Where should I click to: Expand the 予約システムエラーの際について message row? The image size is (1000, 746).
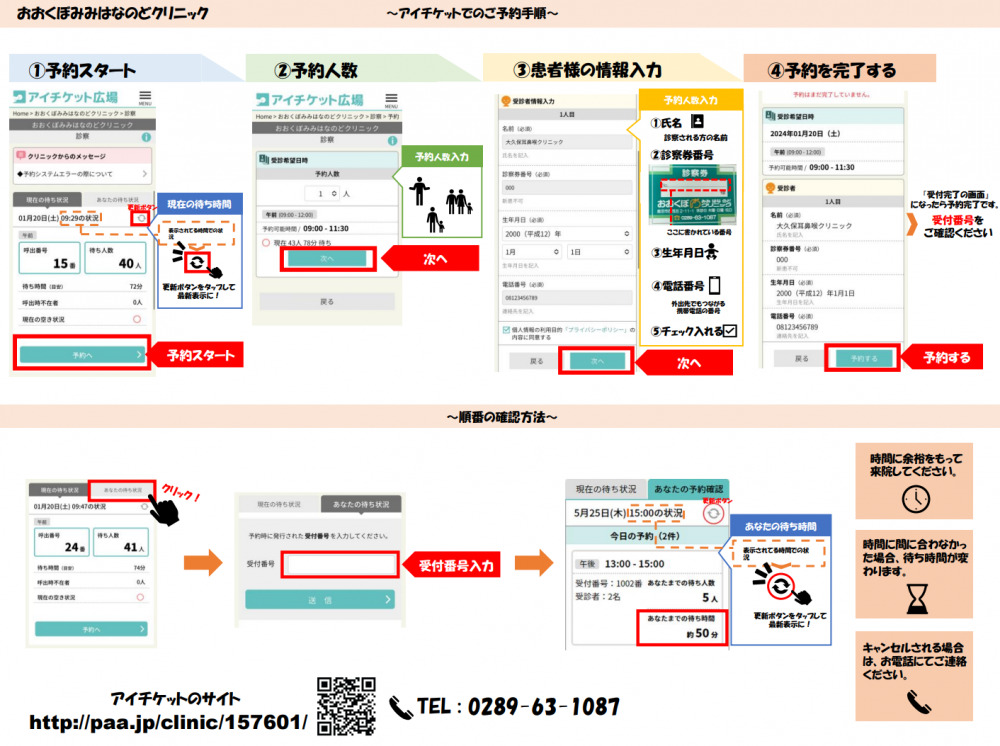[82, 173]
